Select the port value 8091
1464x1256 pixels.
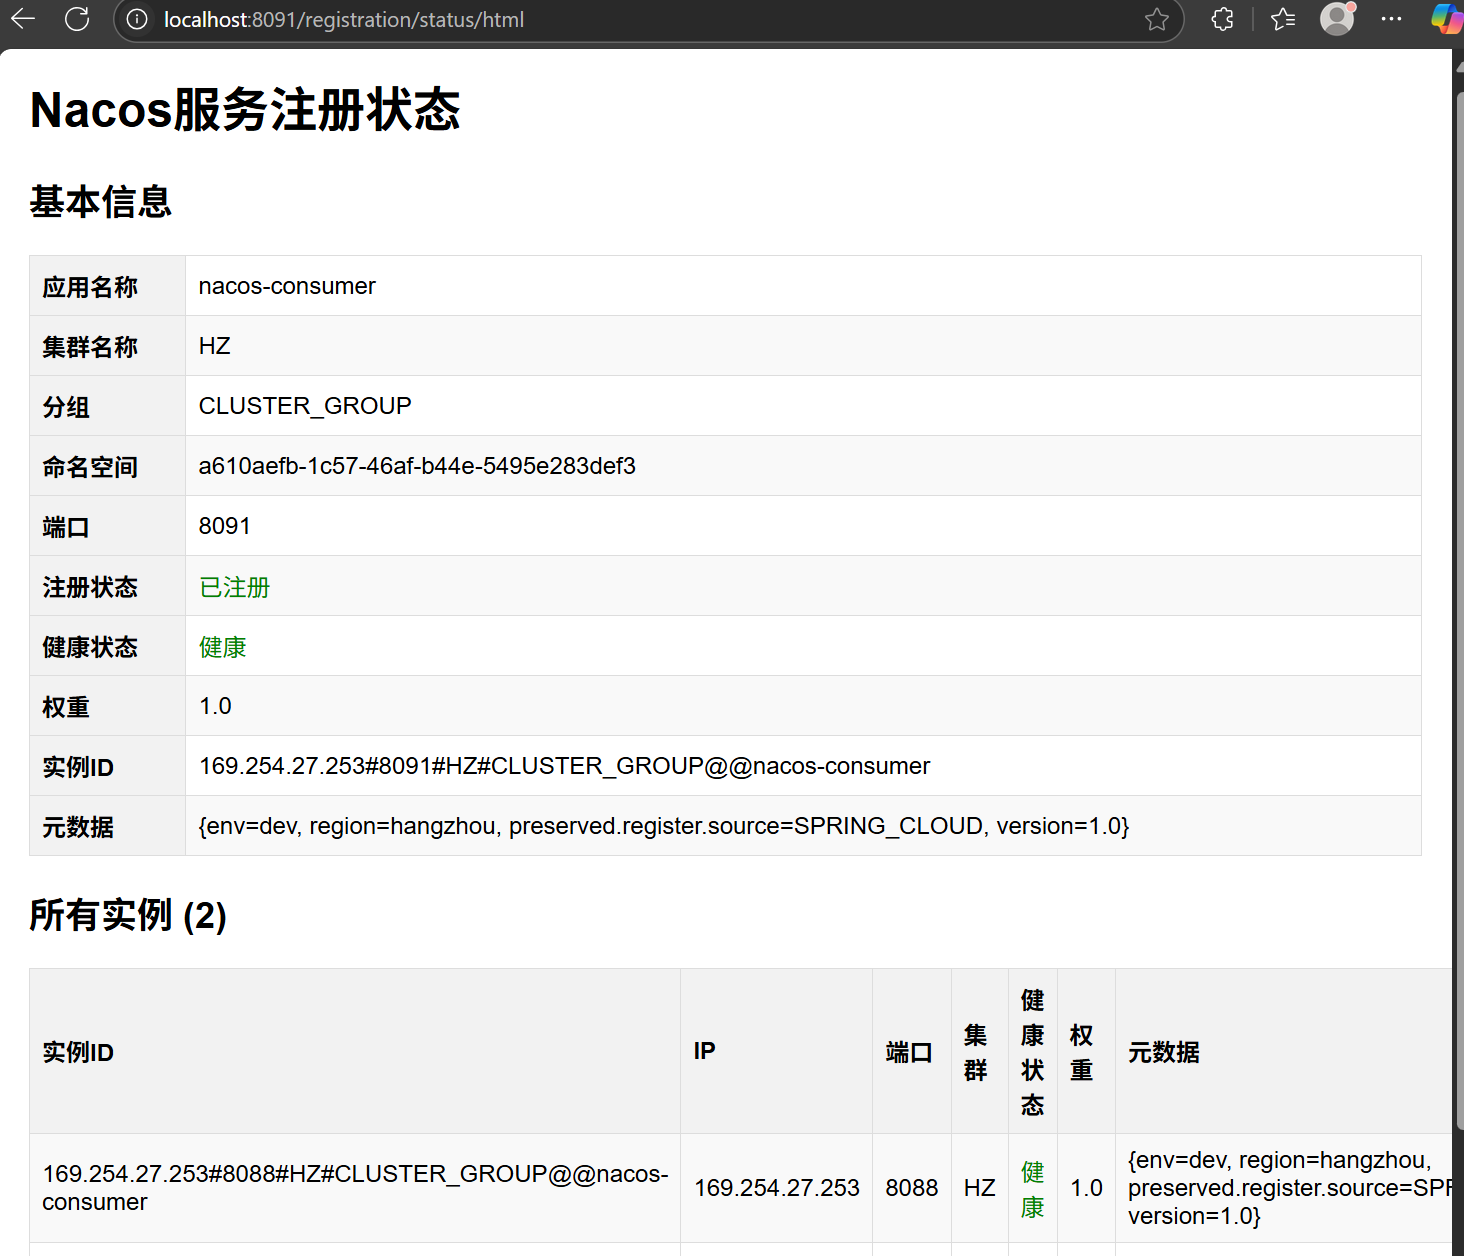[225, 526]
